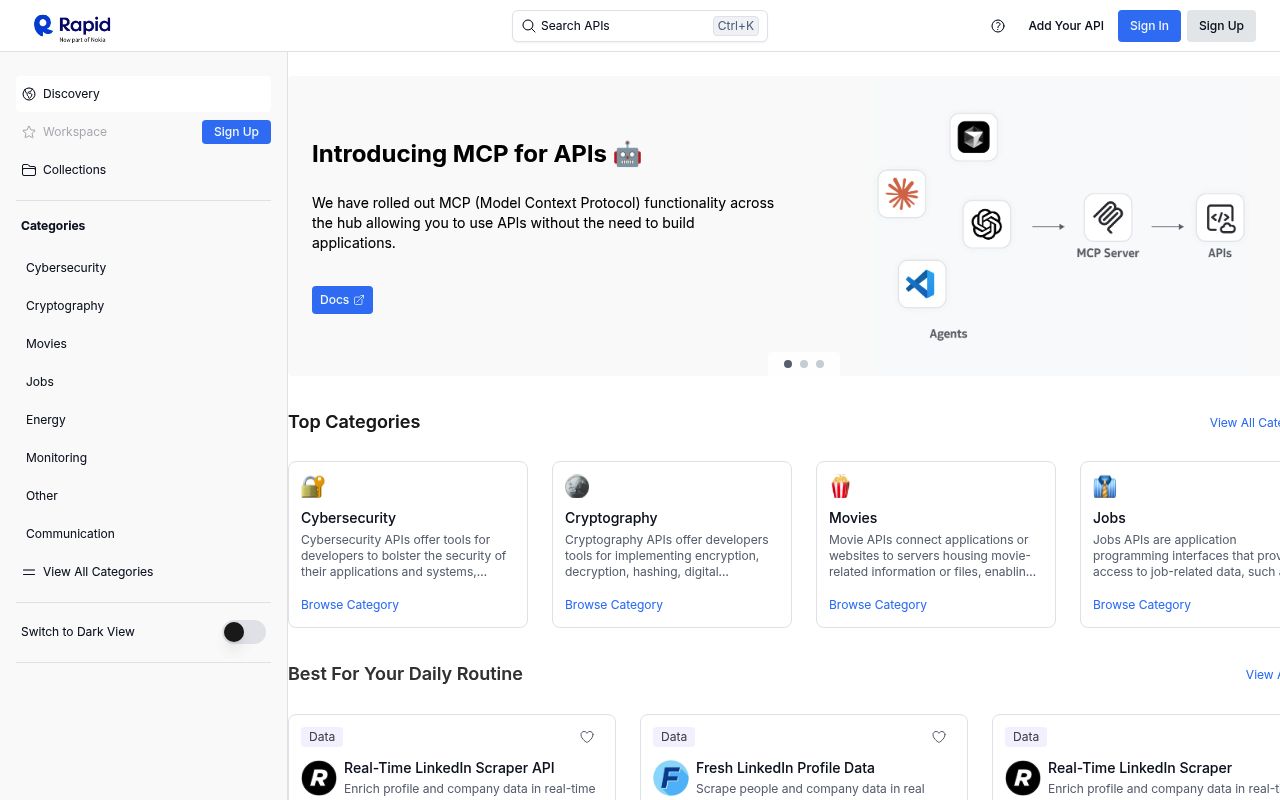
Task: Select the Jobs category
Action: click(40, 382)
